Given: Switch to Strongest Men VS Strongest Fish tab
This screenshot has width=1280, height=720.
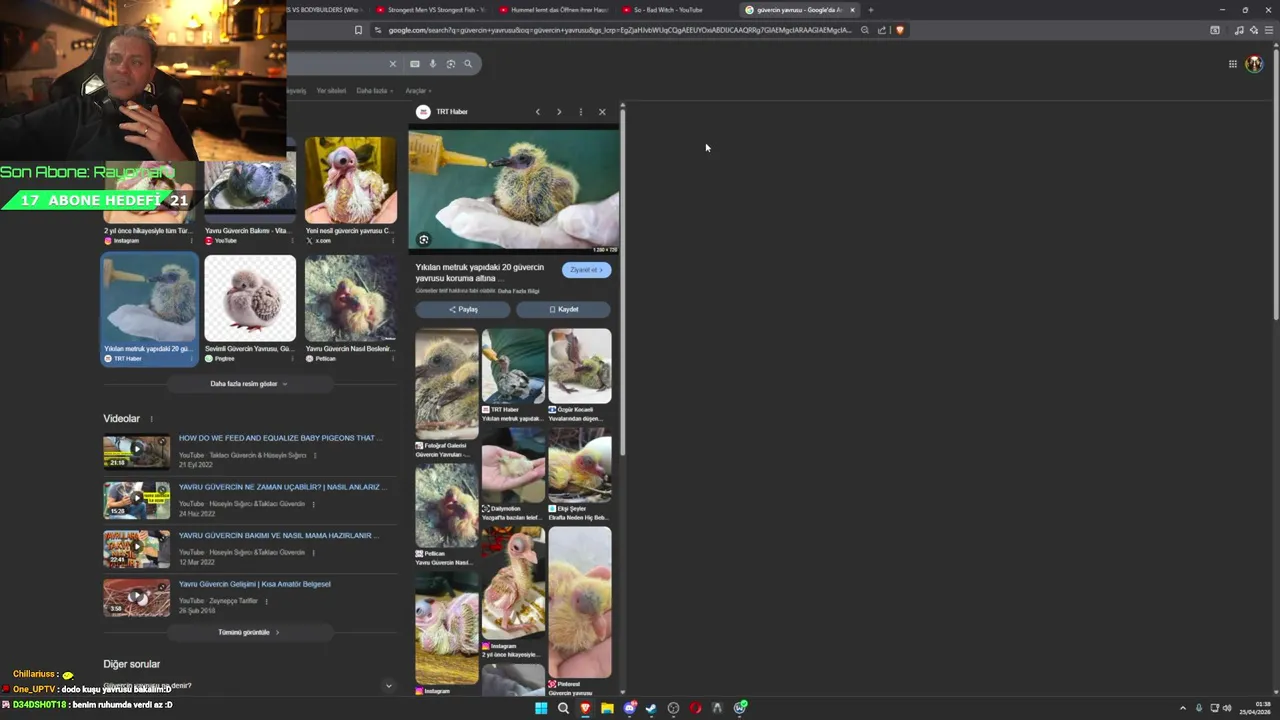Looking at the screenshot, I should click(x=431, y=10).
